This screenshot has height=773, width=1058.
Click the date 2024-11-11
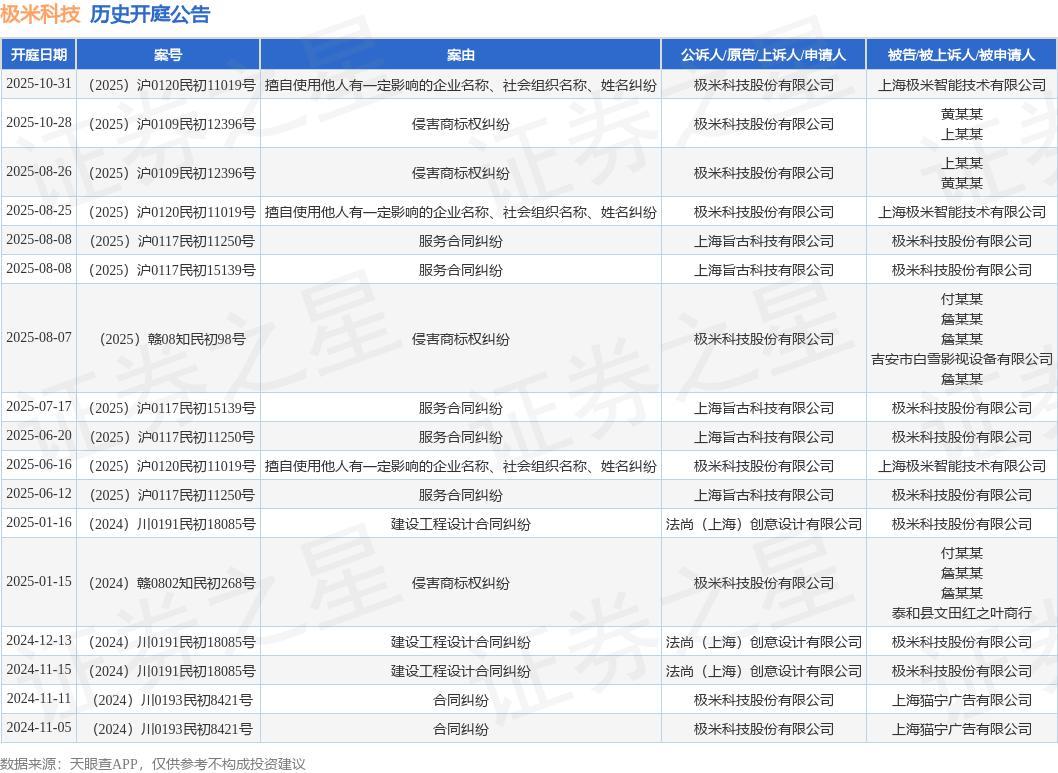pyautogui.click(x=38, y=699)
